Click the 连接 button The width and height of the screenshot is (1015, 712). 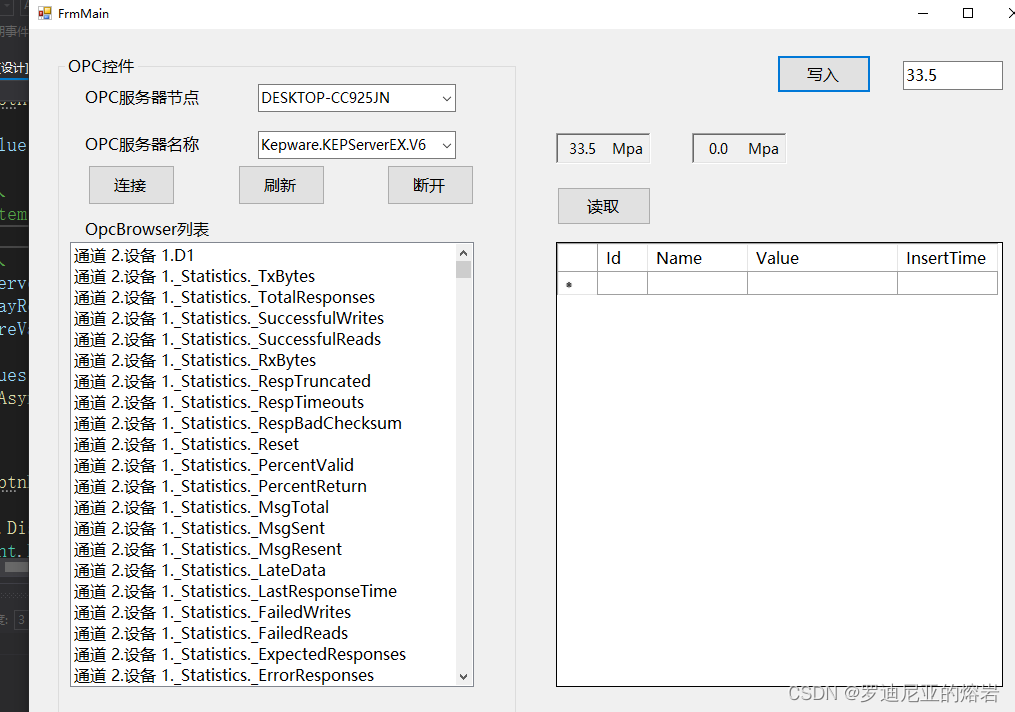131,185
